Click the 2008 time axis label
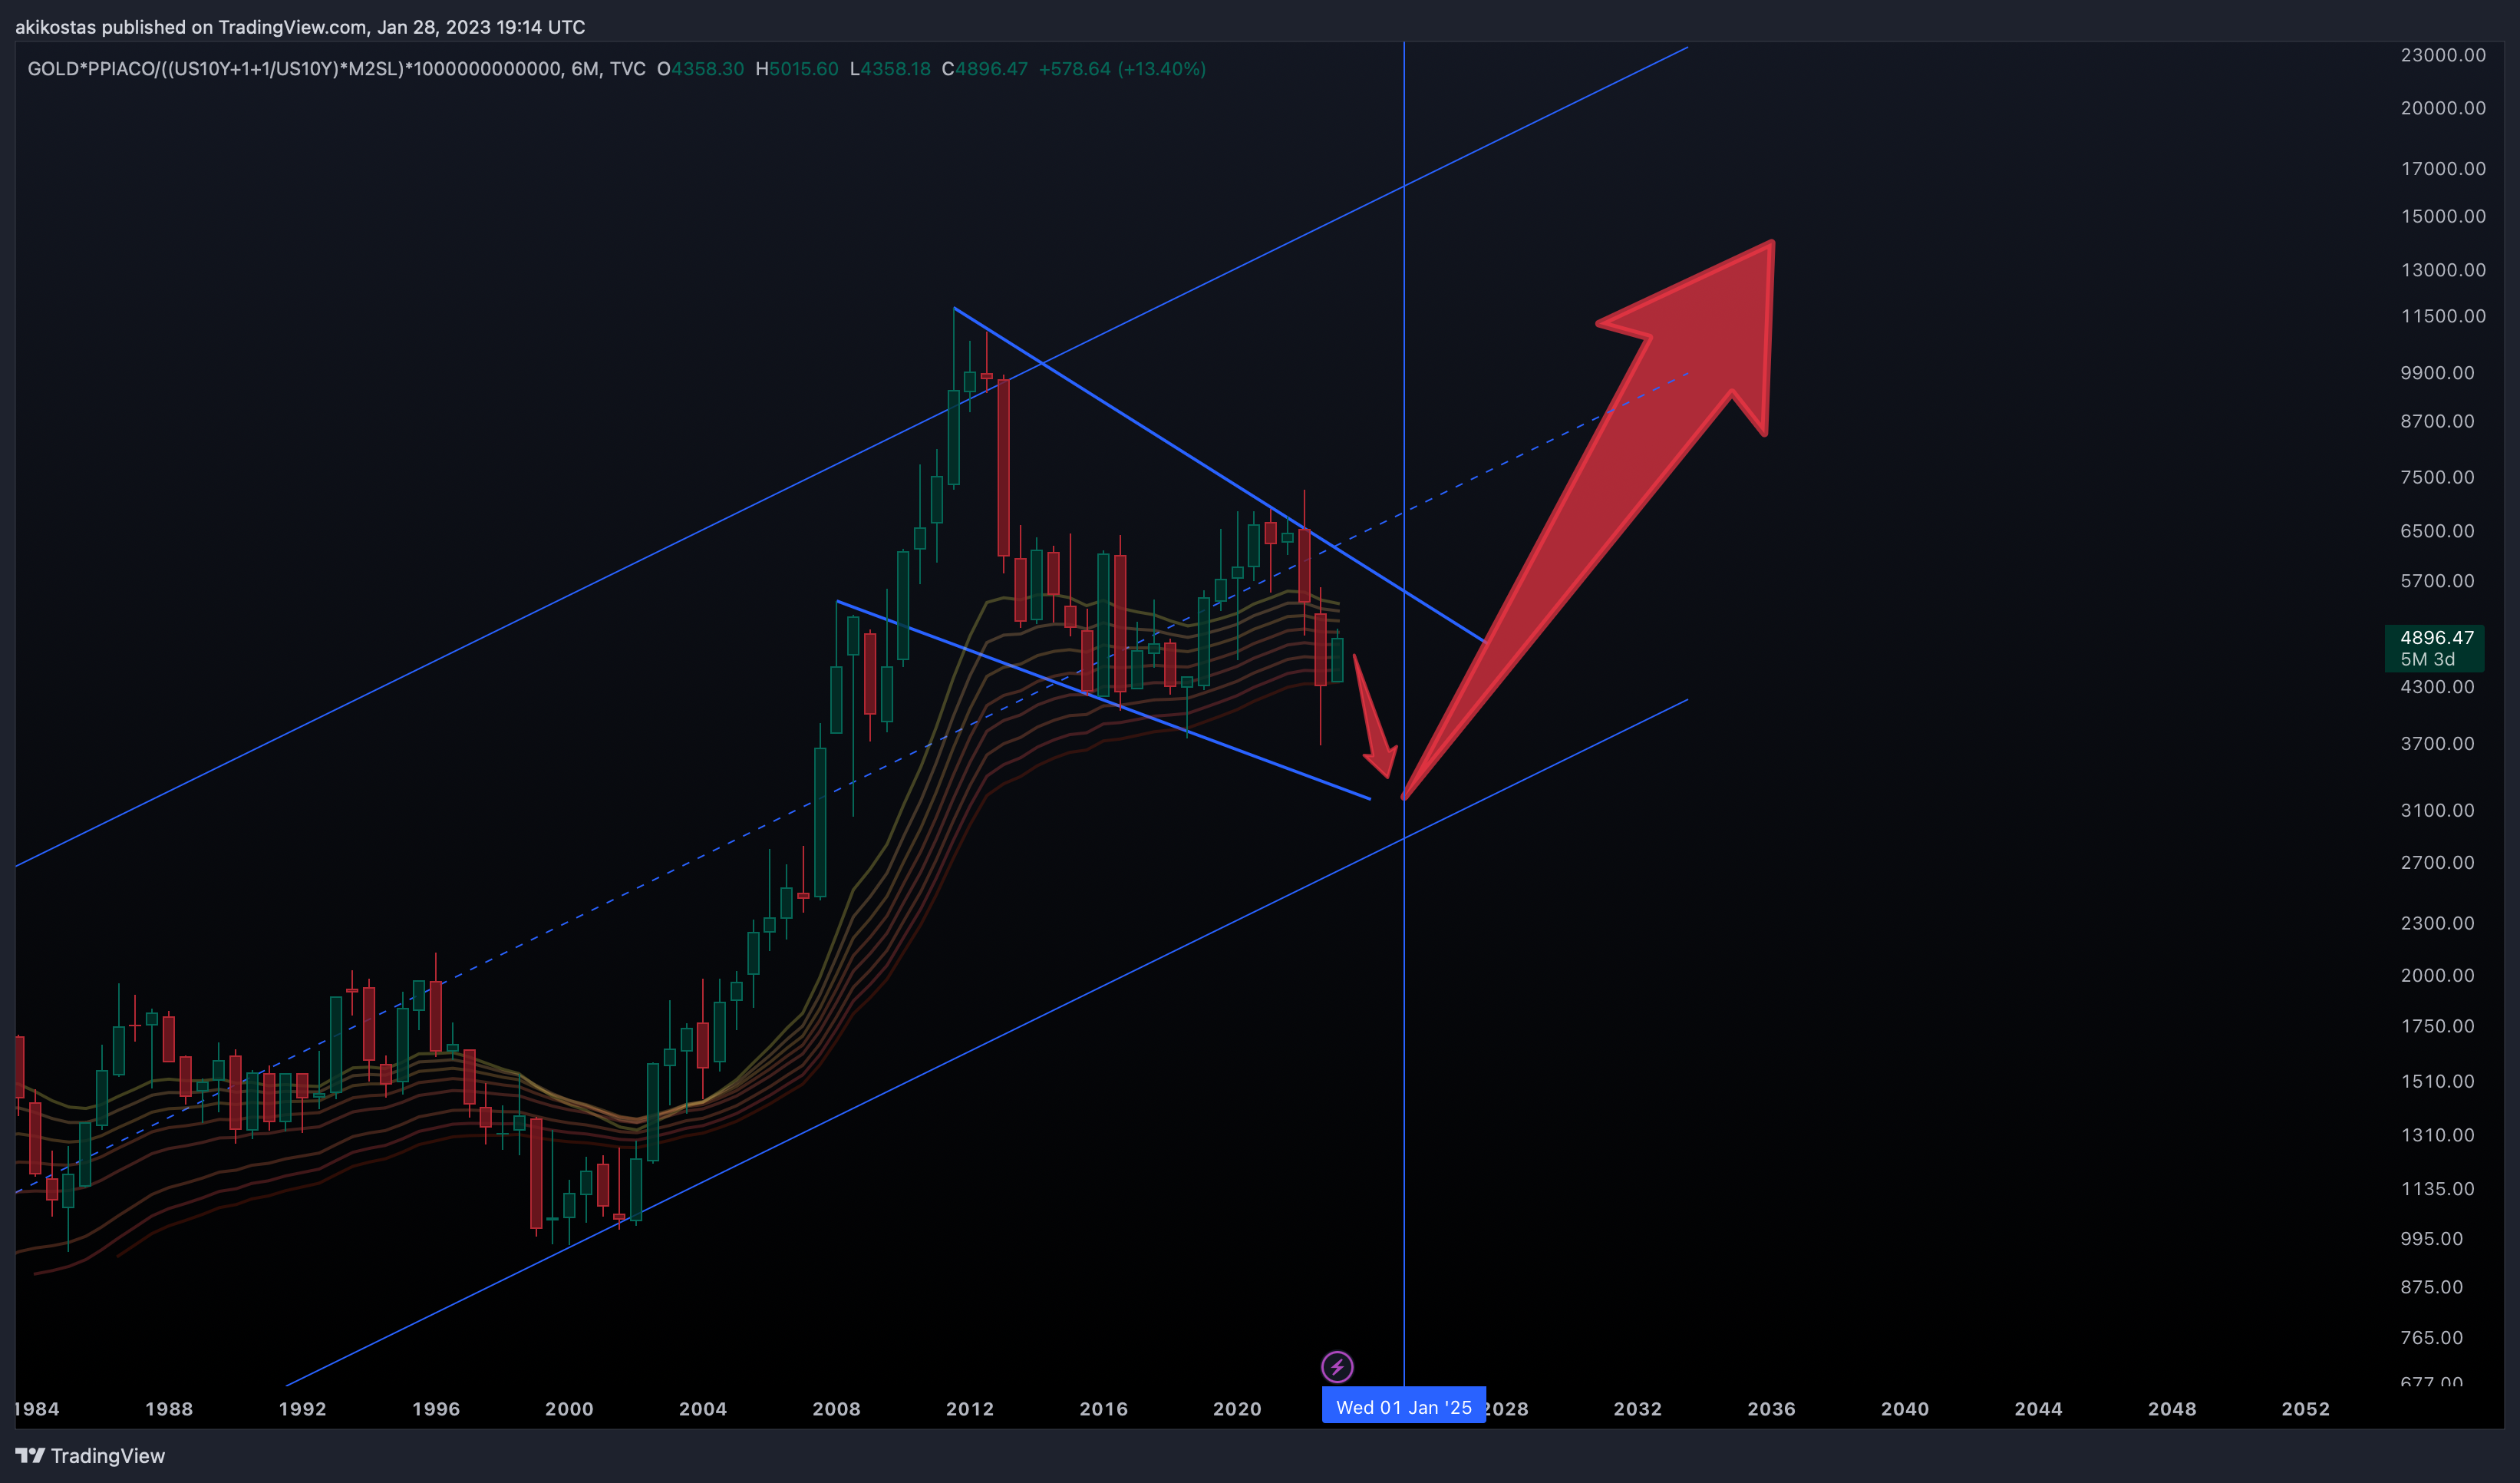Viewport: 2520px width, 1483px height. [x=836, y=1409]
